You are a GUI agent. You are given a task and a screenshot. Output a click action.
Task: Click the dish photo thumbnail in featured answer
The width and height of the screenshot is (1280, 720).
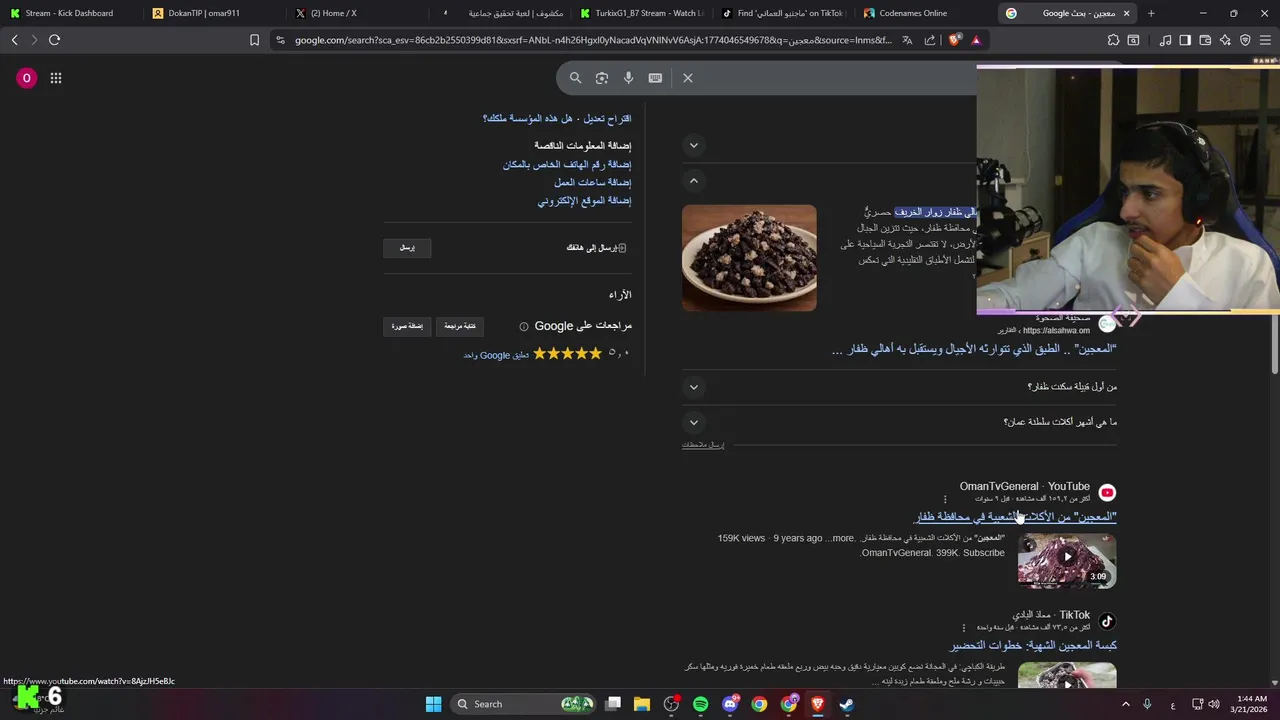tap(749, 258)
